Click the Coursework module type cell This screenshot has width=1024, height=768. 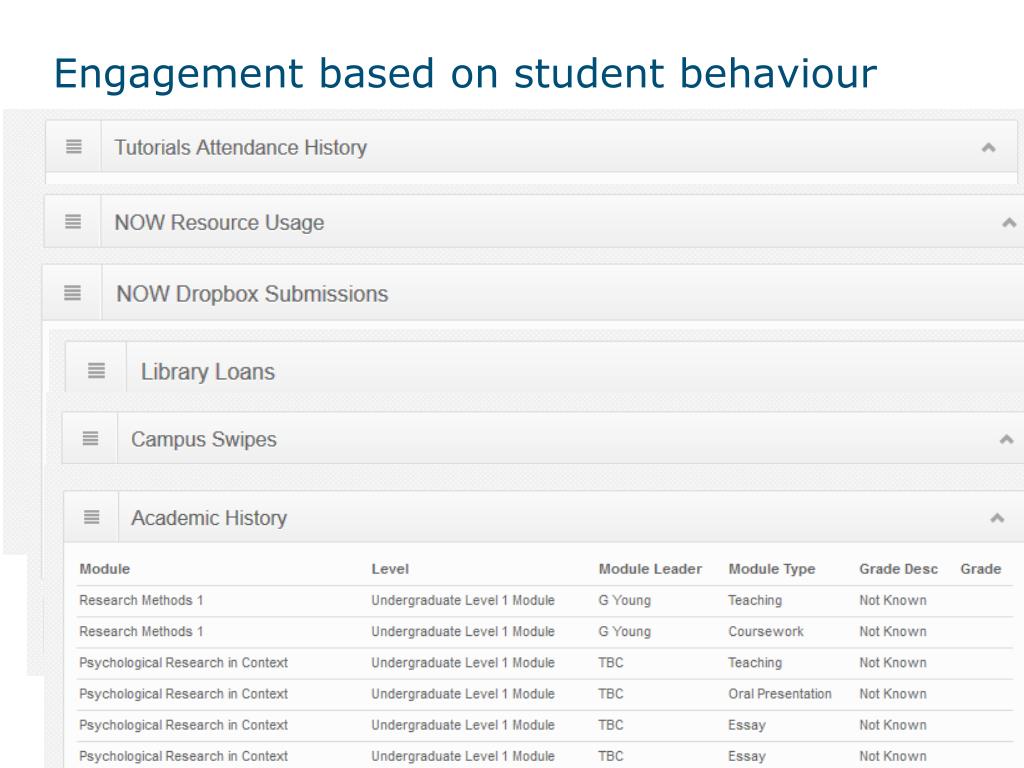coord(766,632)
